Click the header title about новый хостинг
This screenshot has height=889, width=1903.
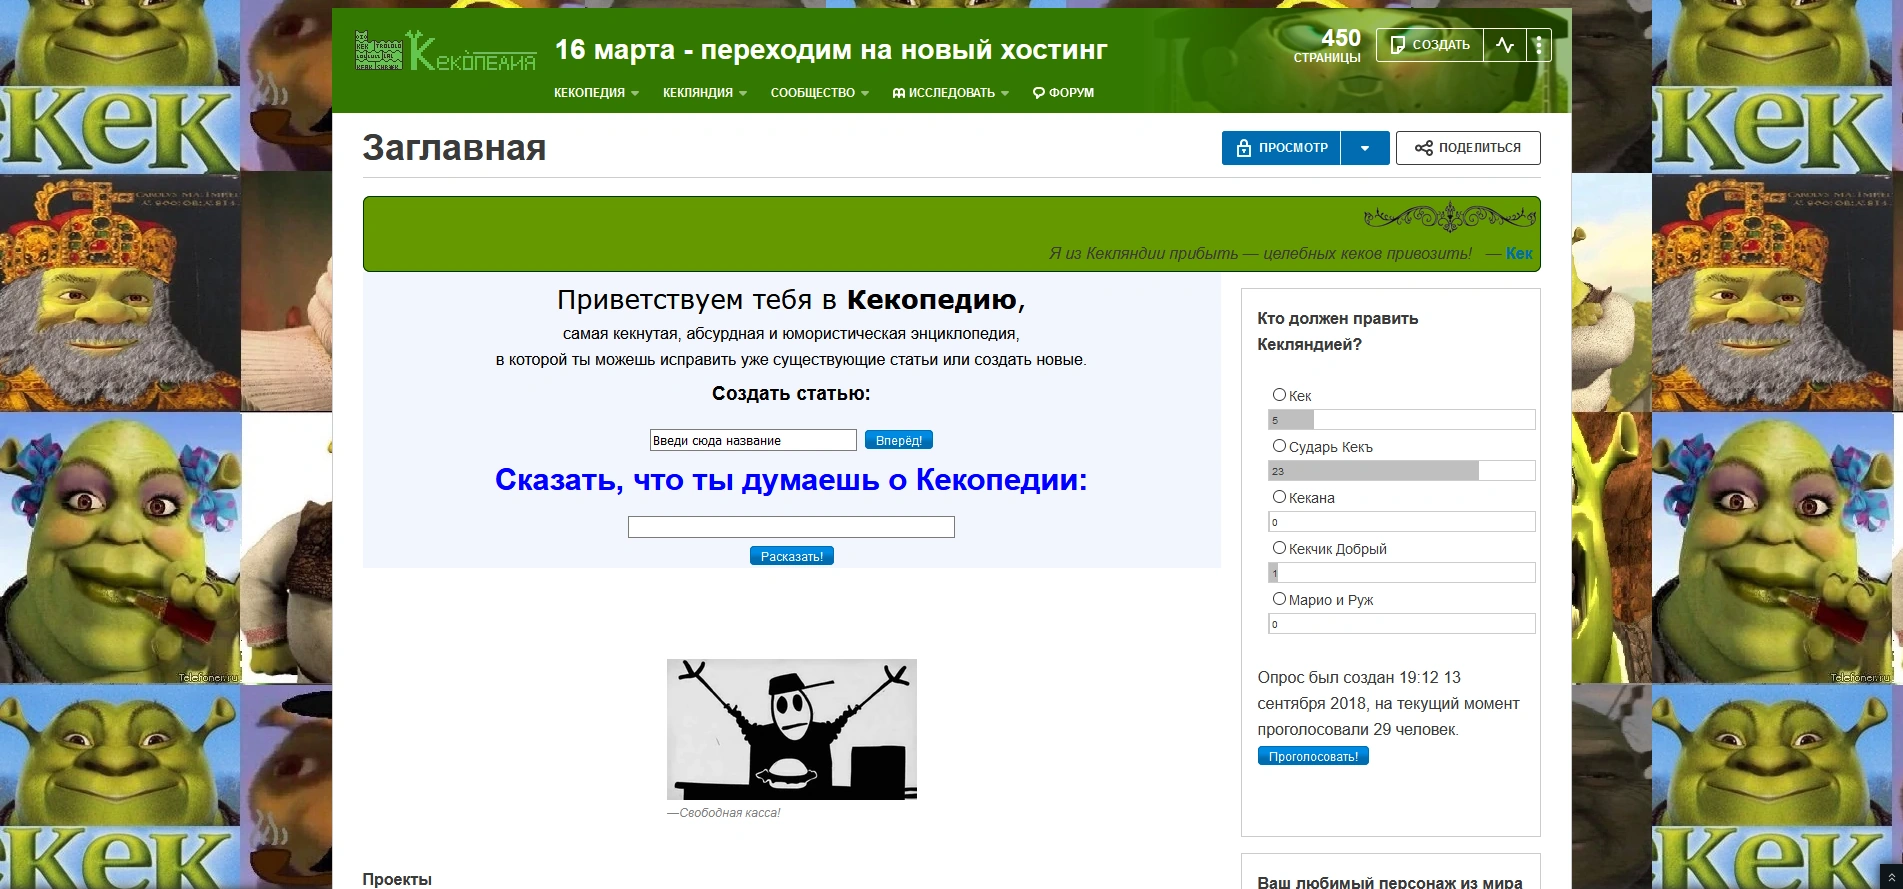(831, 50)
